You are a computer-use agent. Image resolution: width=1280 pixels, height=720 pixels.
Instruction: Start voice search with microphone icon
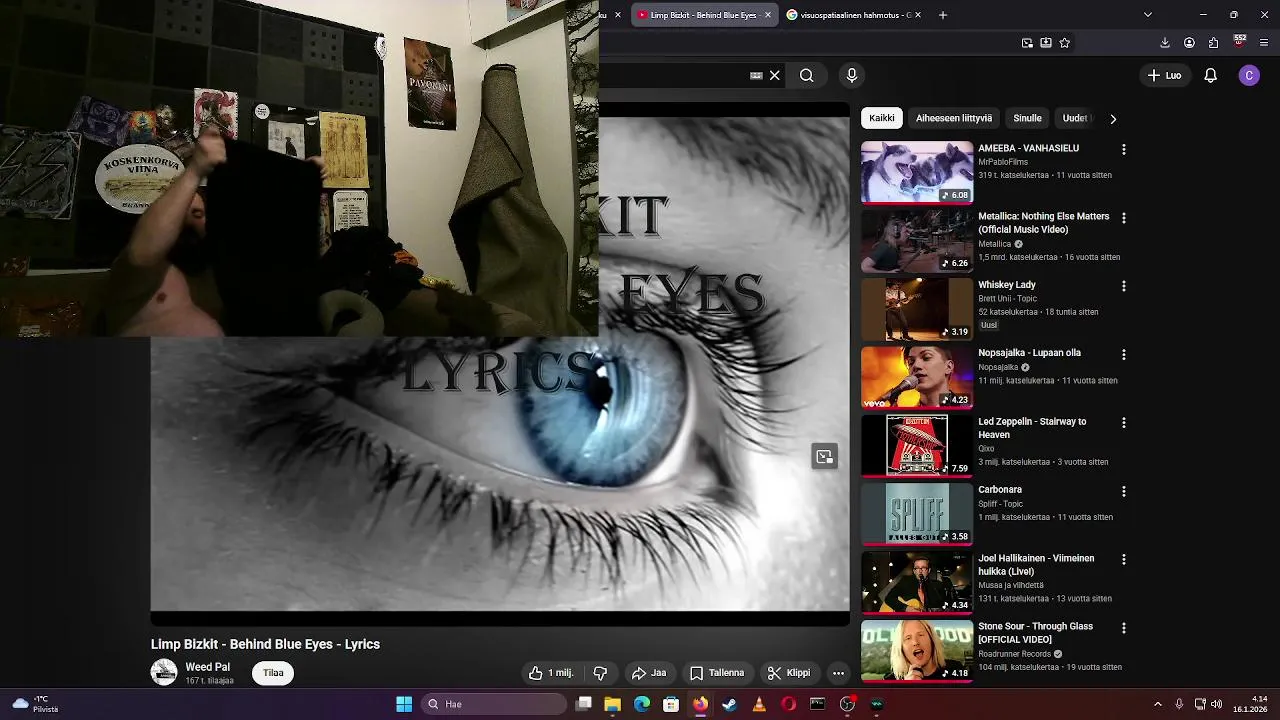pos(852,75)
